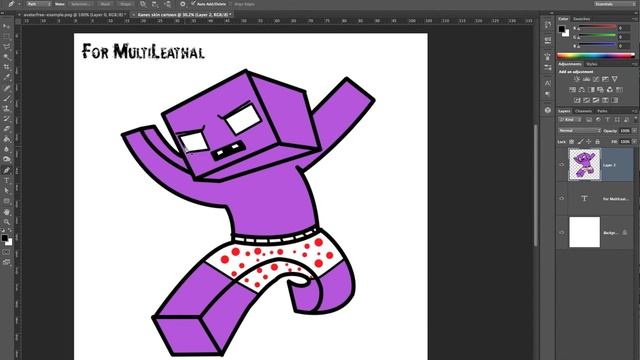Select the Eraser tool
Viewport: 640px width, 360px height.
coord(6,129)
